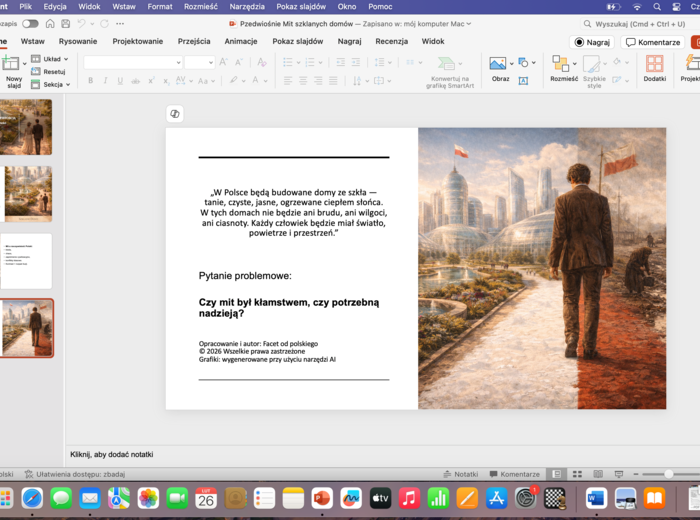The image size is (700, 520).
Task: Open reading view from status bar
Action: tap(597, 474)
